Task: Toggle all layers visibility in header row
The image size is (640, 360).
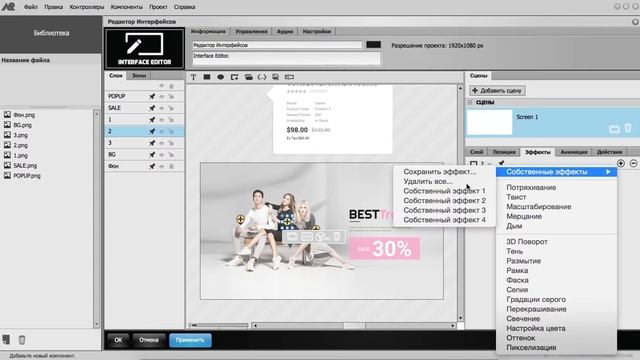Action: 162,86
